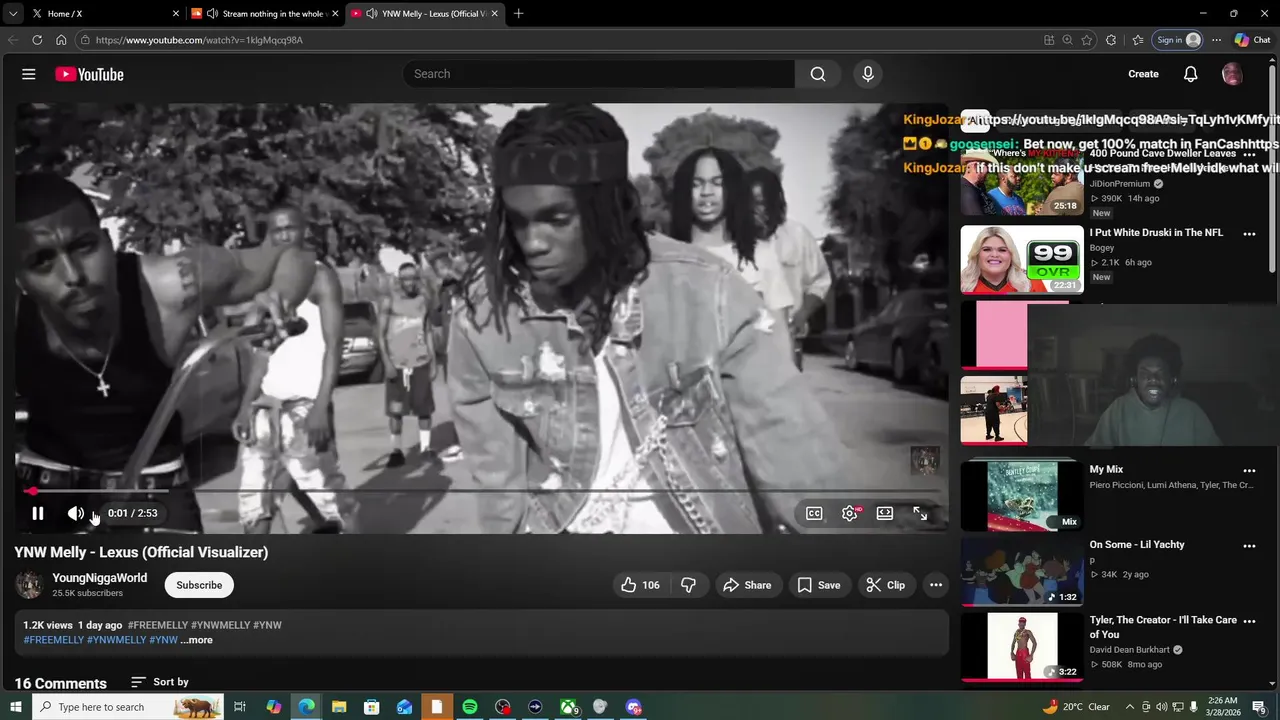Click the Edge Sign in button
Viewport: 1280px width, 720px height.
[x=1178, y=40]
